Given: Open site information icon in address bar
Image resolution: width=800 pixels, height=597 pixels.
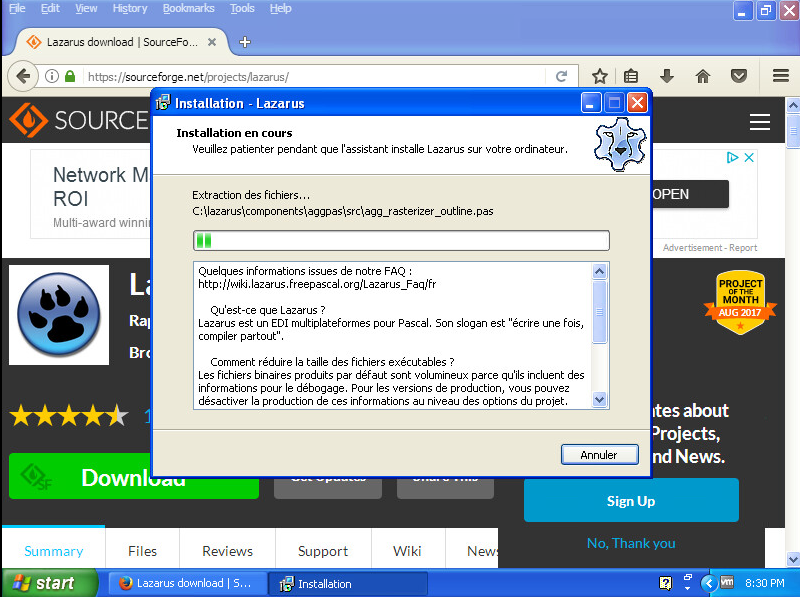Looking at the screenshot, I should click(52, 77).
